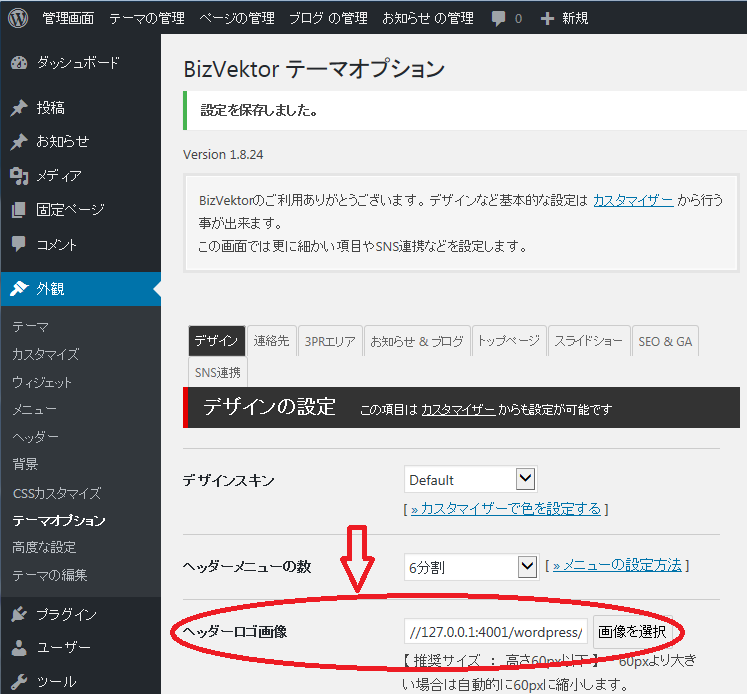Click the 画像を選択 button
This screenshot has height=694, width=747.
631,632
